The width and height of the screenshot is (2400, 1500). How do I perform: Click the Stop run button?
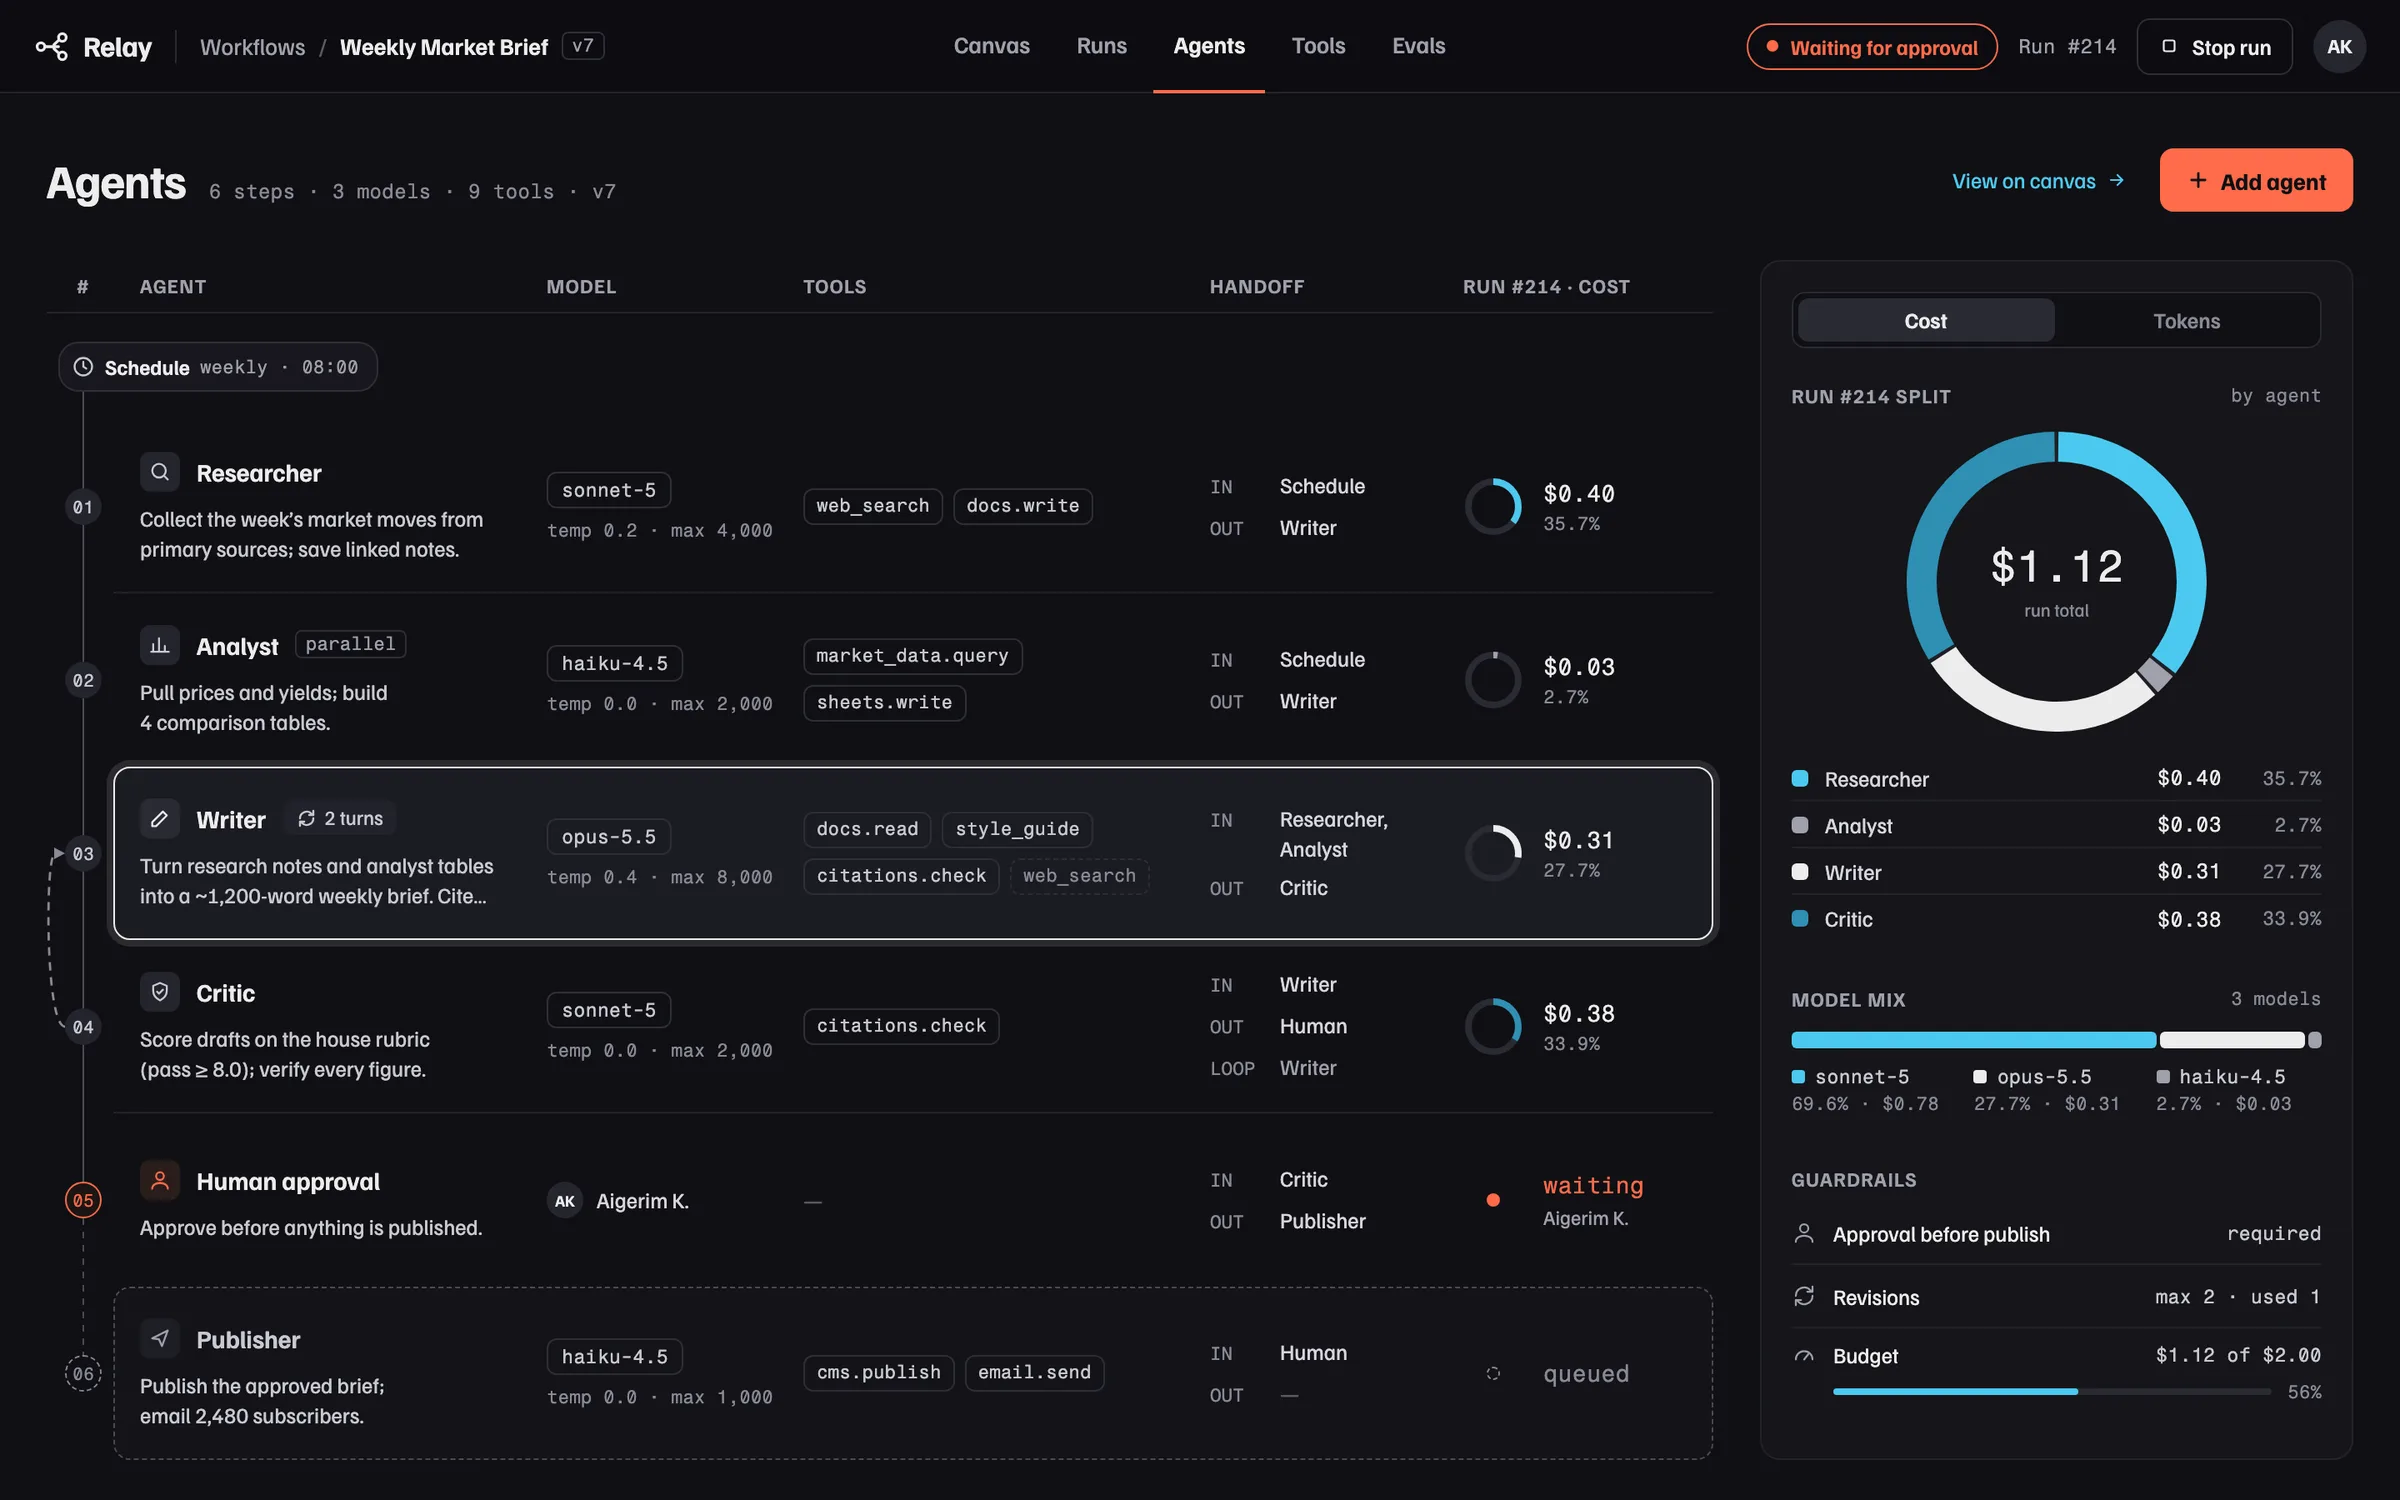(x=2214, y=47)
